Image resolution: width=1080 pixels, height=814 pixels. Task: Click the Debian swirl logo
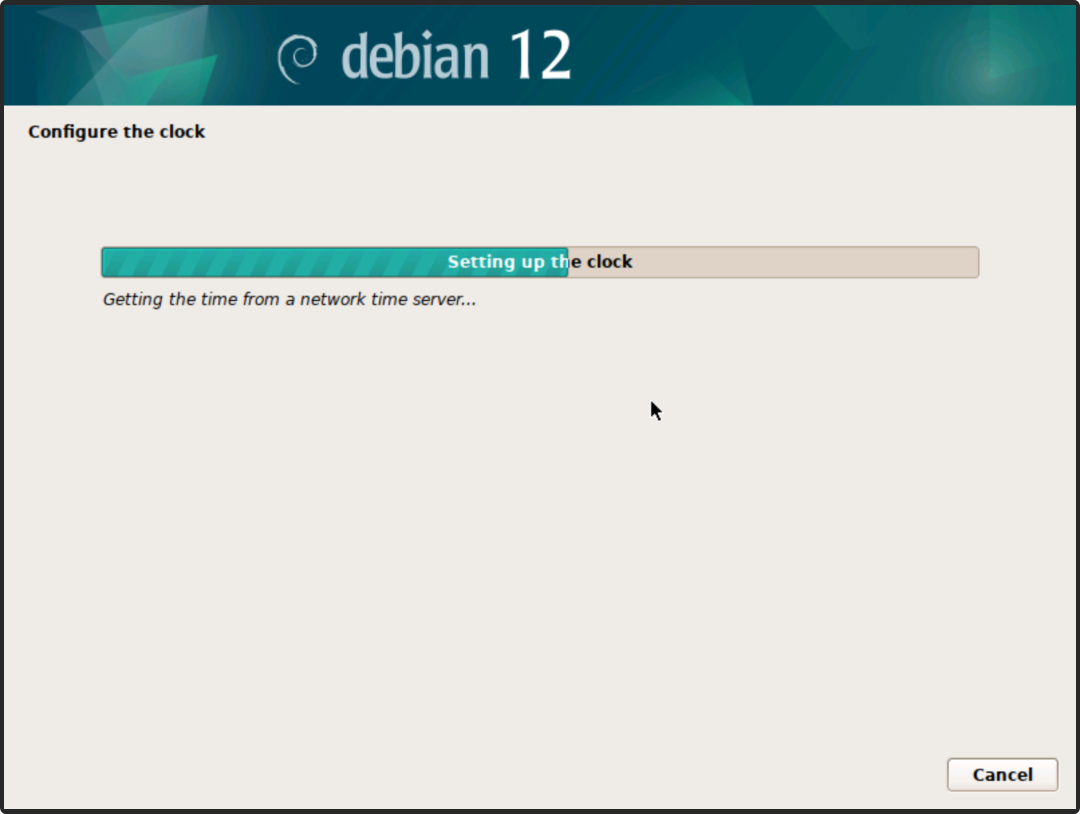tap(297, 58)
